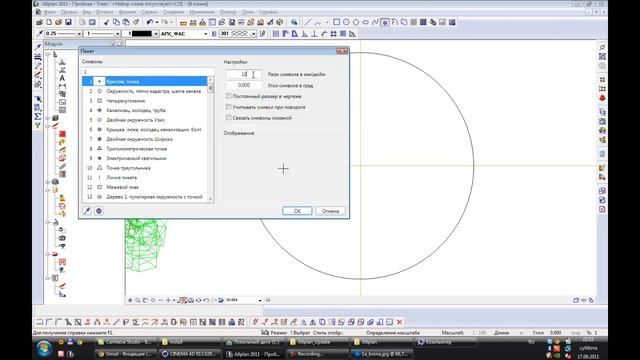This screenshot has width=640, height=360.
Task: Open the Справка menu
Action: [268, 12]
